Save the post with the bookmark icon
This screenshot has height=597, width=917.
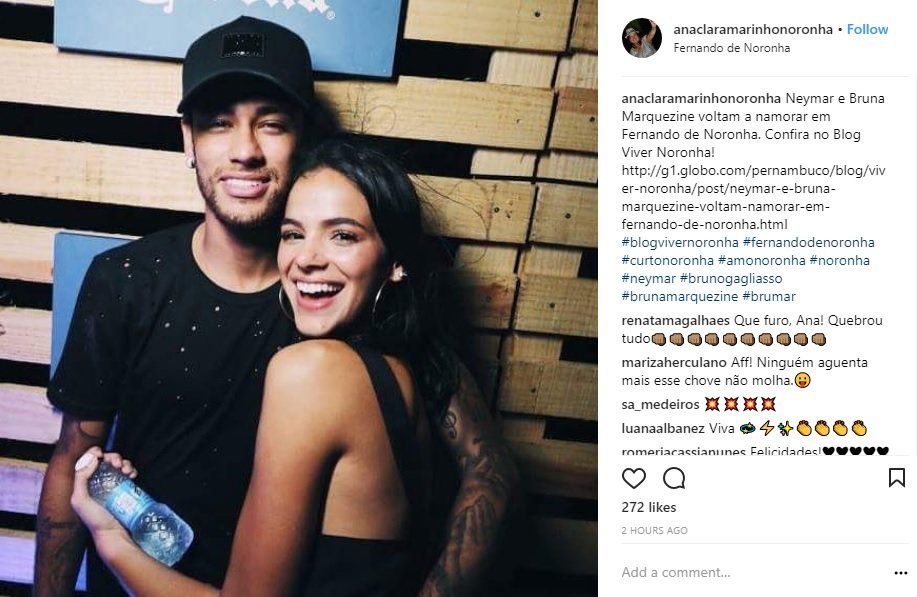click(x=897, y=478)
